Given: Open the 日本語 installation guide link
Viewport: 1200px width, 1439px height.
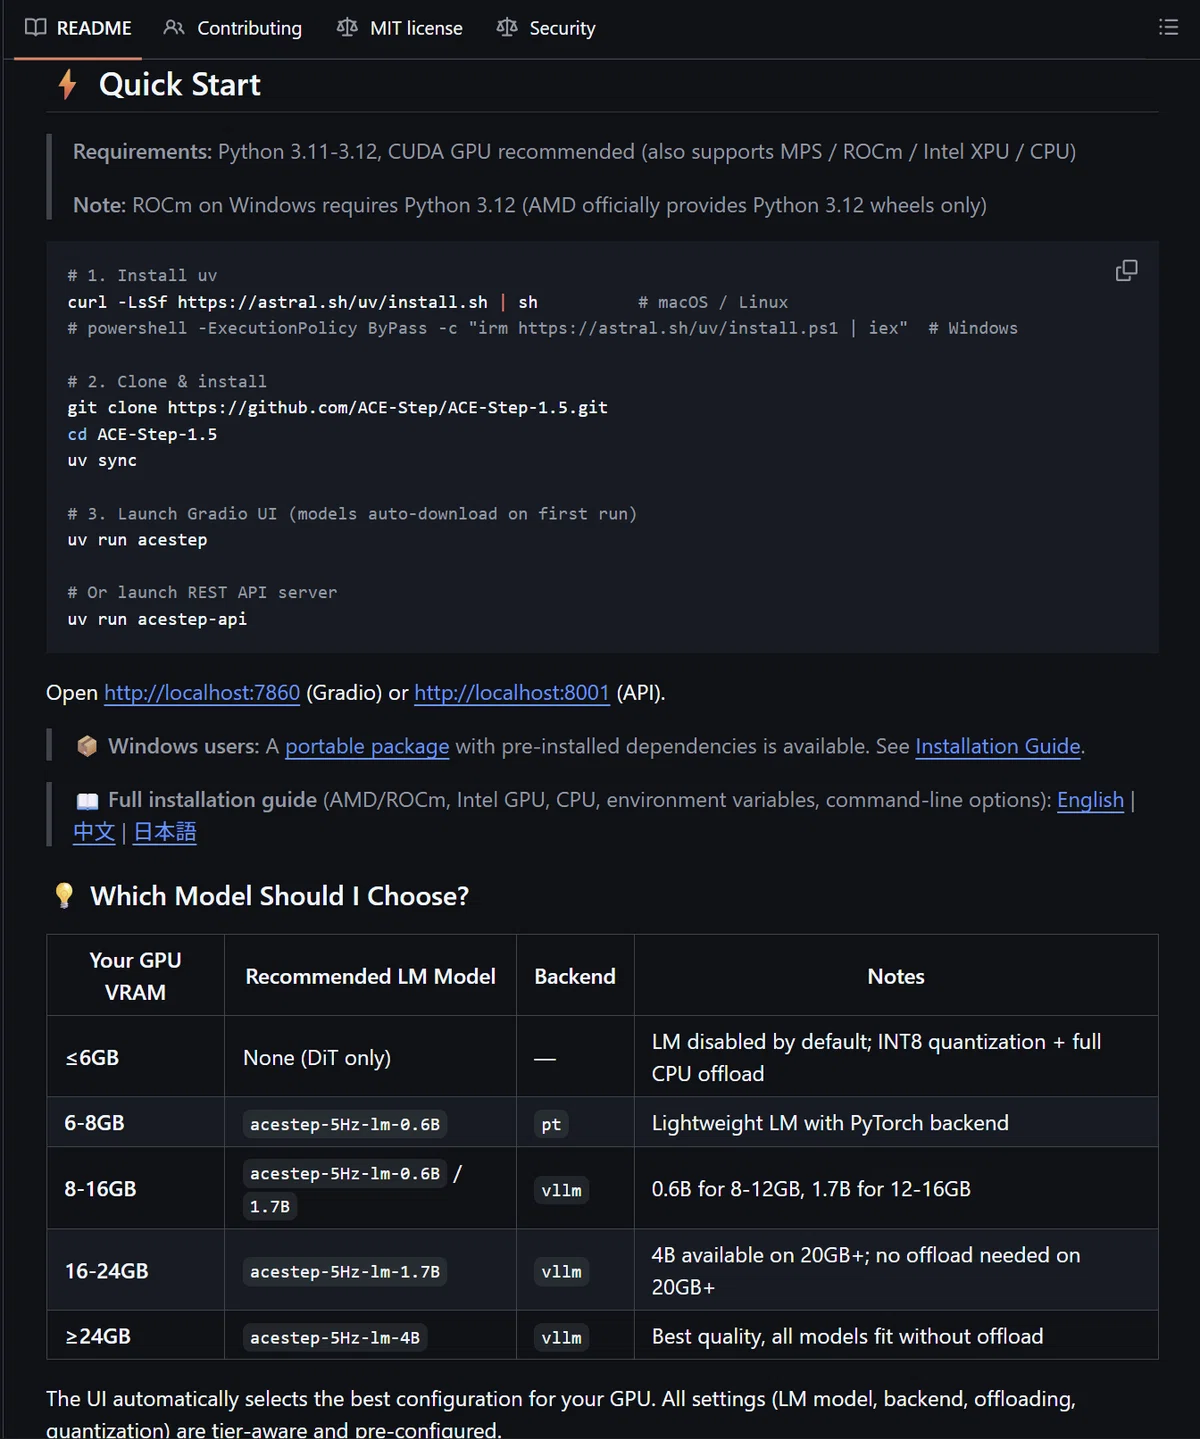Looking at the screenshot, I should tap(165, 832).
